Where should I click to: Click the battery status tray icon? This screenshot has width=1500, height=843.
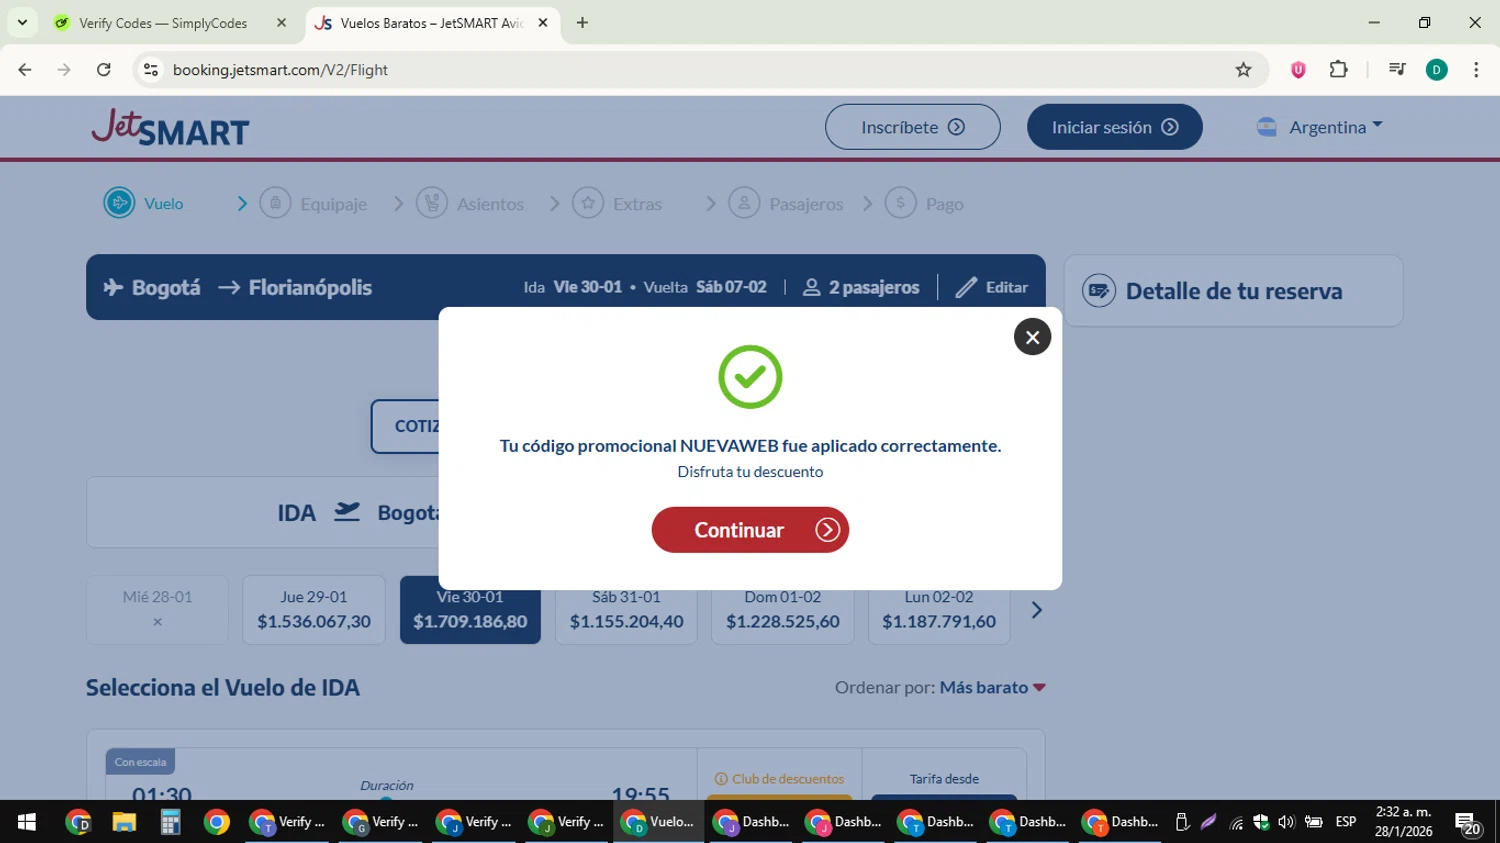coord(1313,822)
